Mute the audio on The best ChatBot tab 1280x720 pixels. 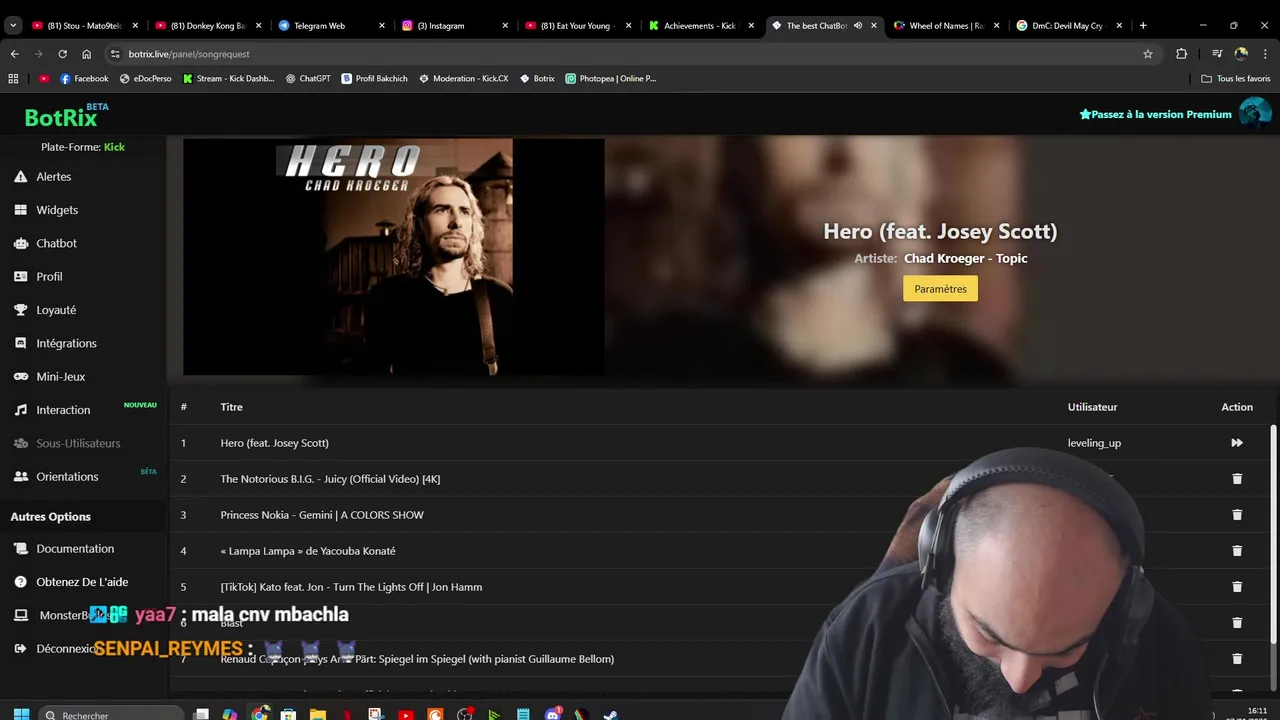pos(858,26)
